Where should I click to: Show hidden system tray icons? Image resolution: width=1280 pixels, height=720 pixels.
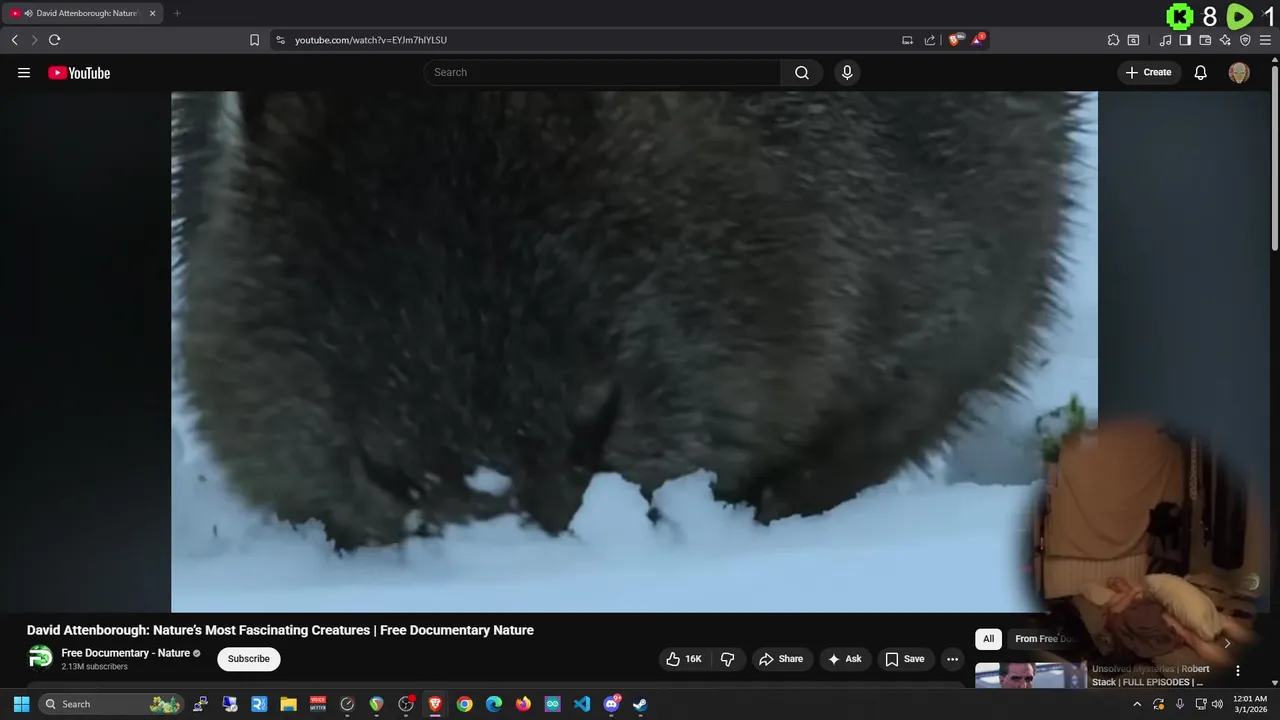tap(1137, 704)
